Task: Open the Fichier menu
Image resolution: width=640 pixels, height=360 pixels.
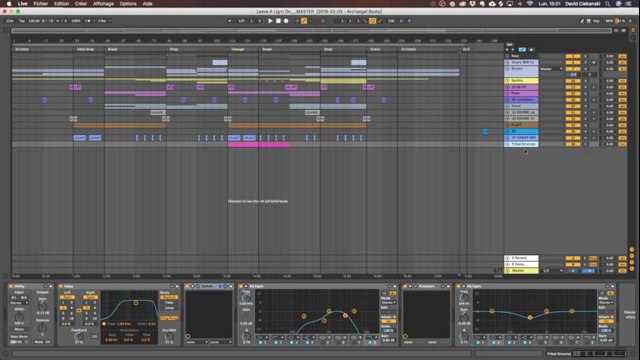Action: tap(40, 4)
